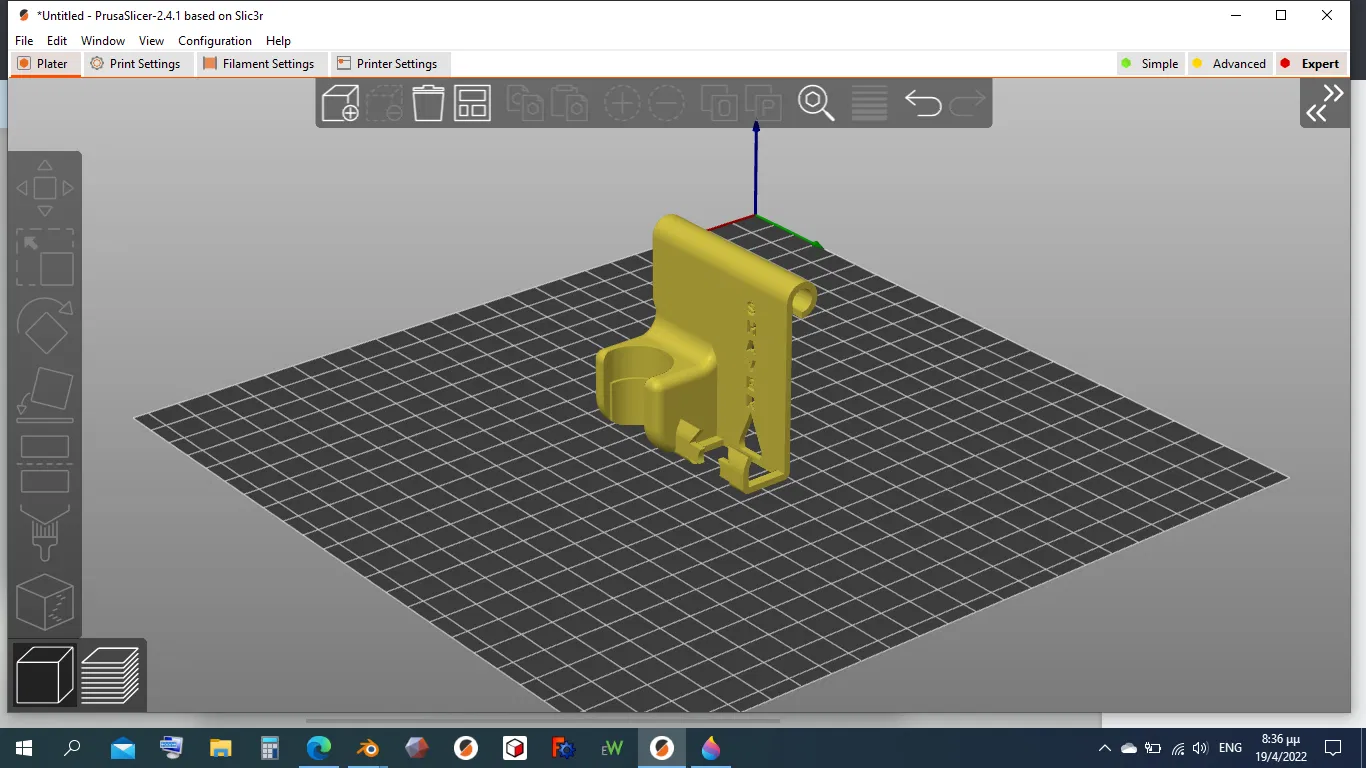The image size is (1366, 768).
Task: Click the Add model toolbar icon
Action: click(x=340, y=103)
